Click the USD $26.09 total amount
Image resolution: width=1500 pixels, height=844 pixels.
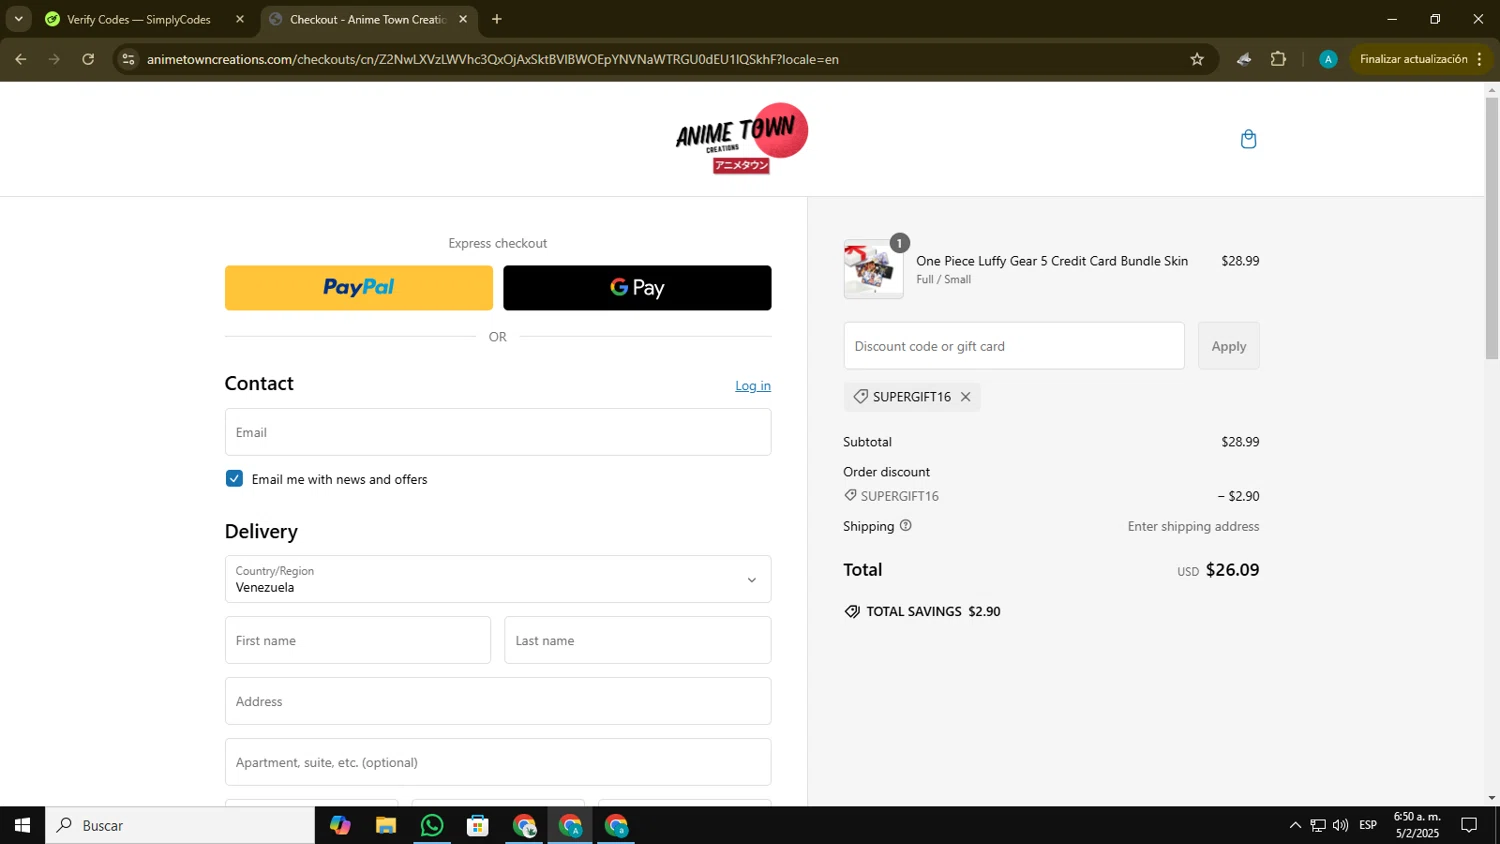(x=1218, y=570)
